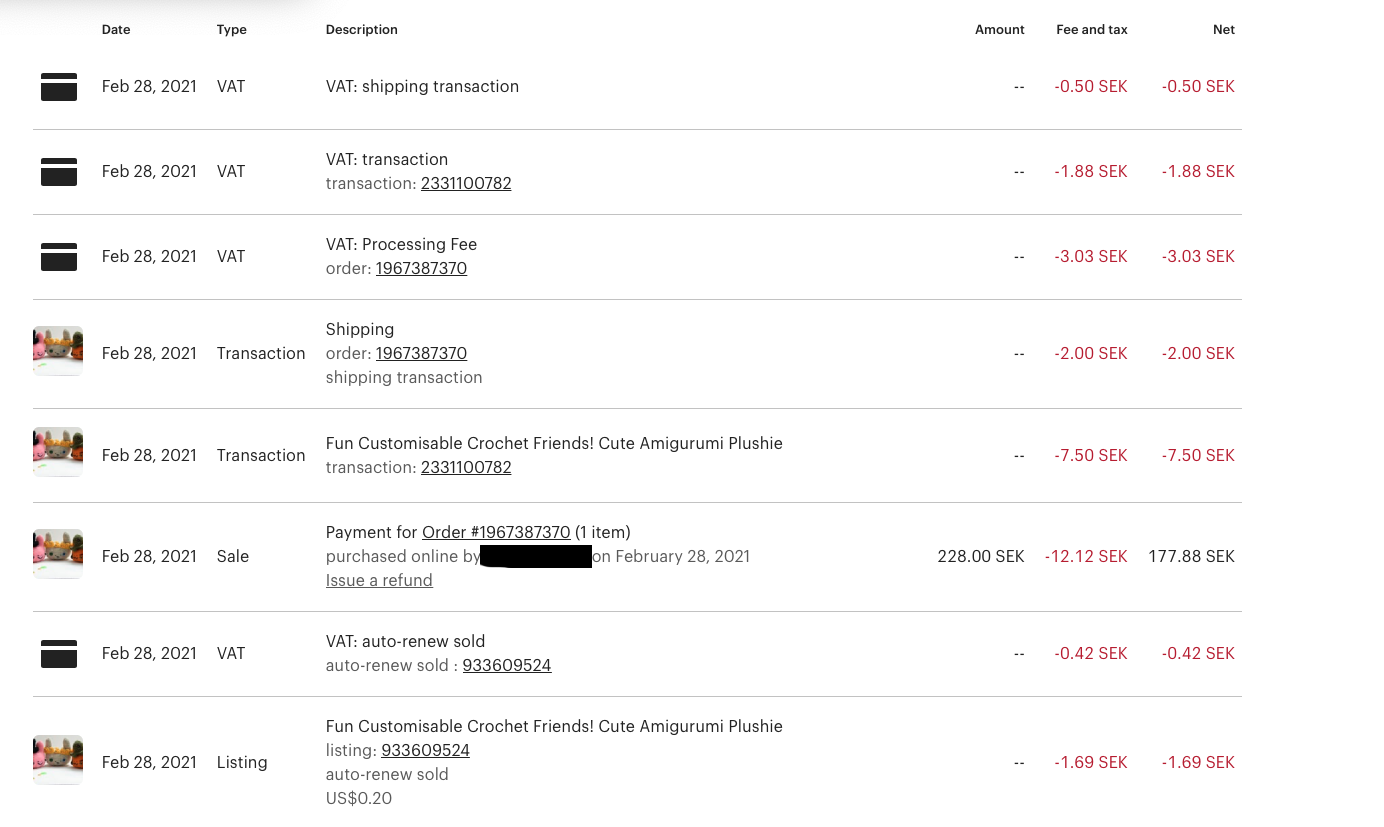Open plushie thumbnail in Sale row
The image size is (1384, 827).
click(58, 554)
